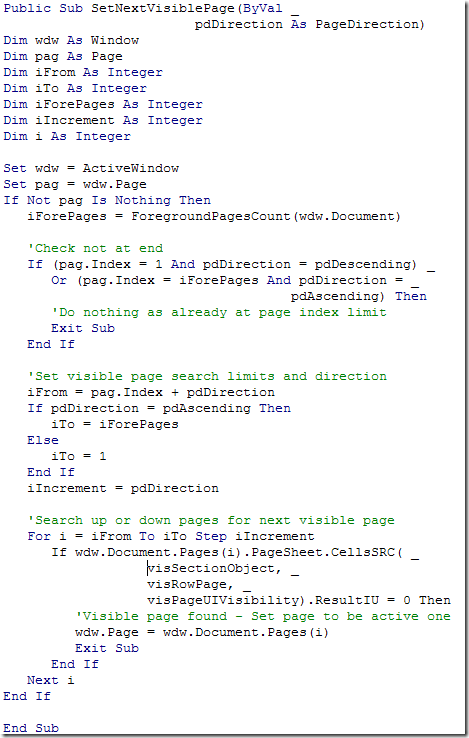Select the "Dim wdw As Window" line
This screenshot has height=738, width=469.
click(x=71, y=40)
